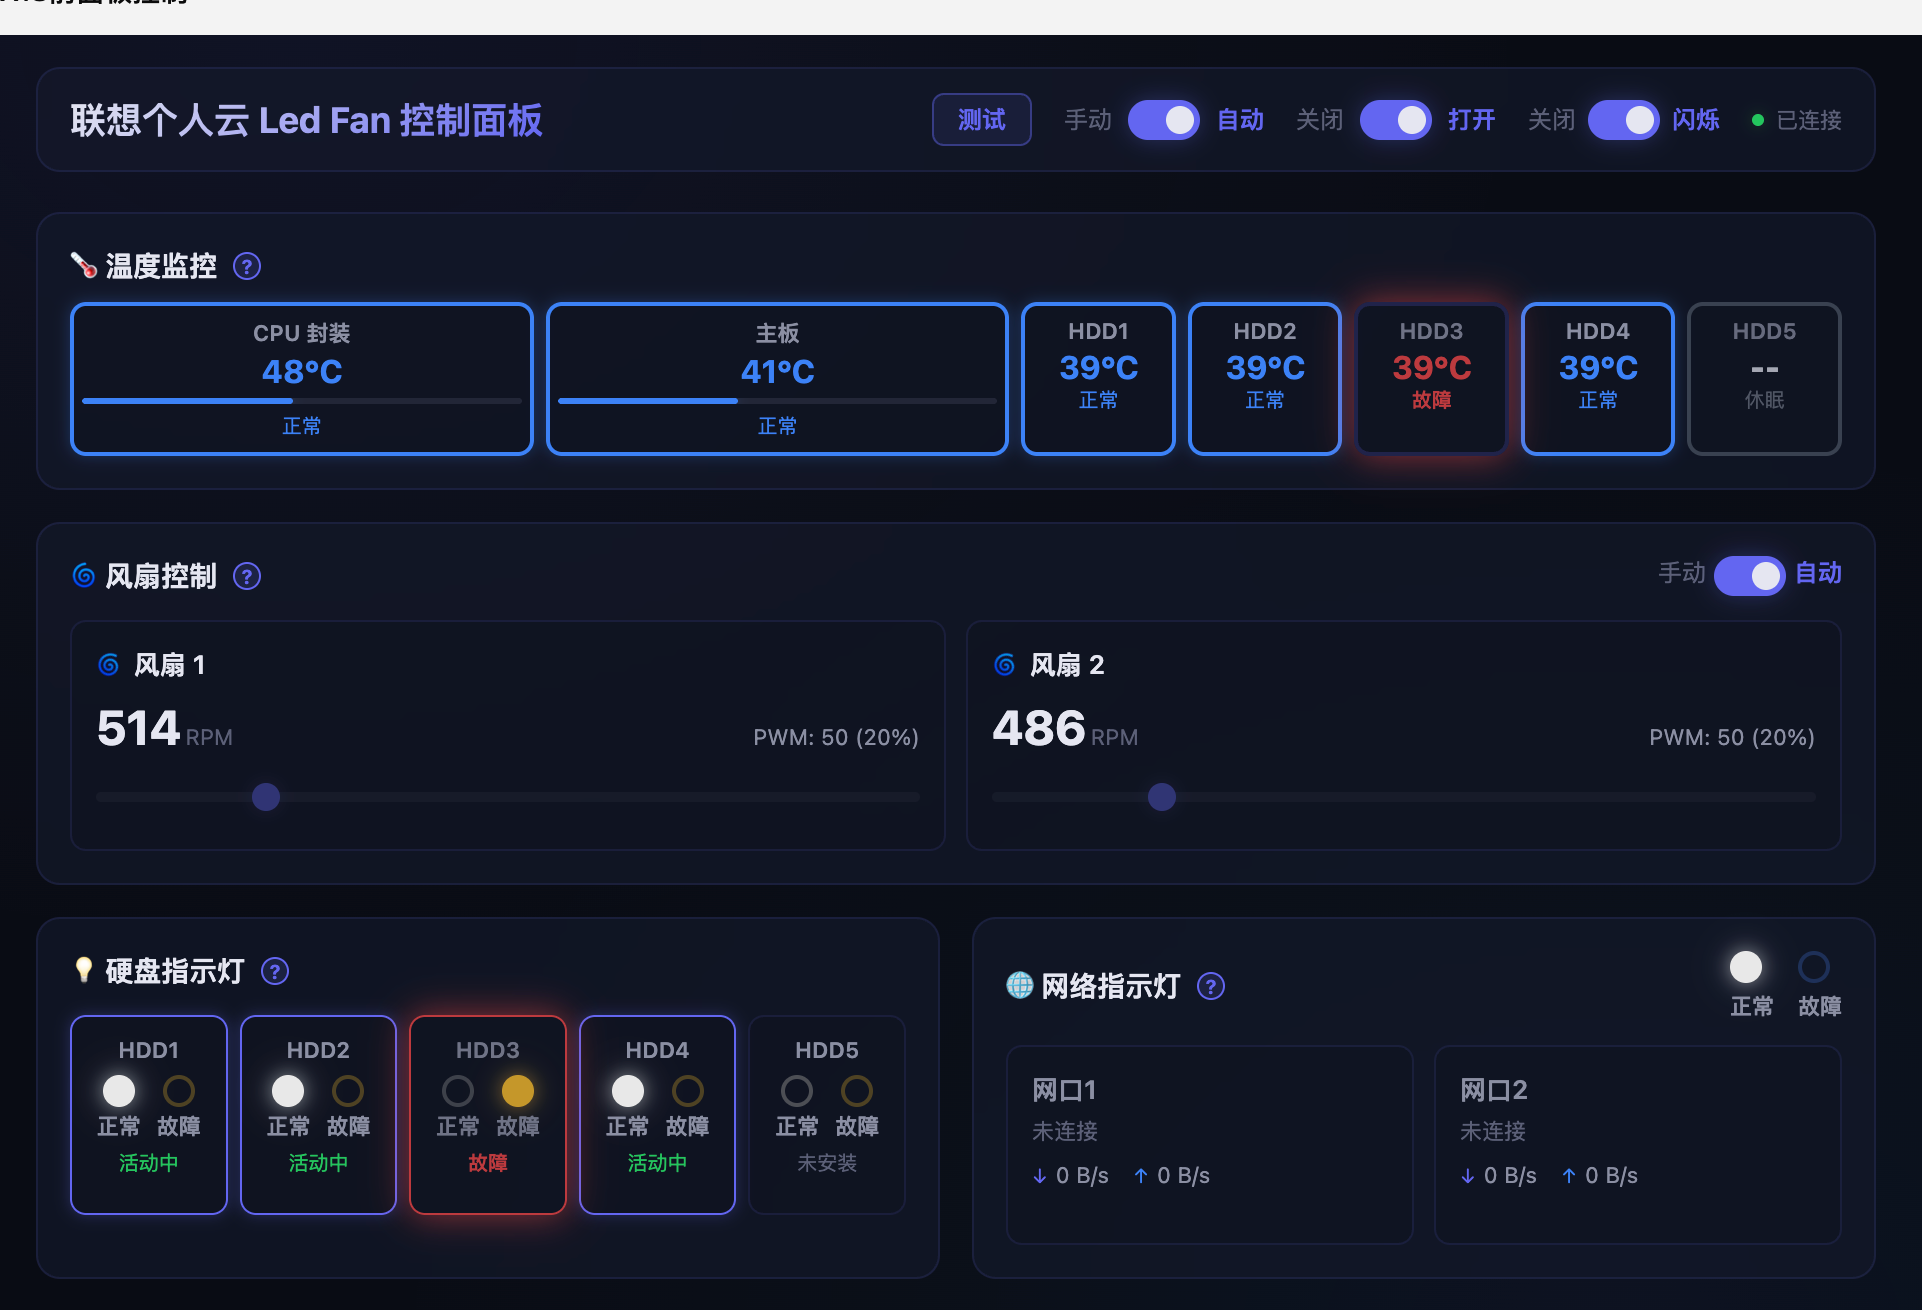Select the HDD4 39°C temperature card

click(1598, 379)
